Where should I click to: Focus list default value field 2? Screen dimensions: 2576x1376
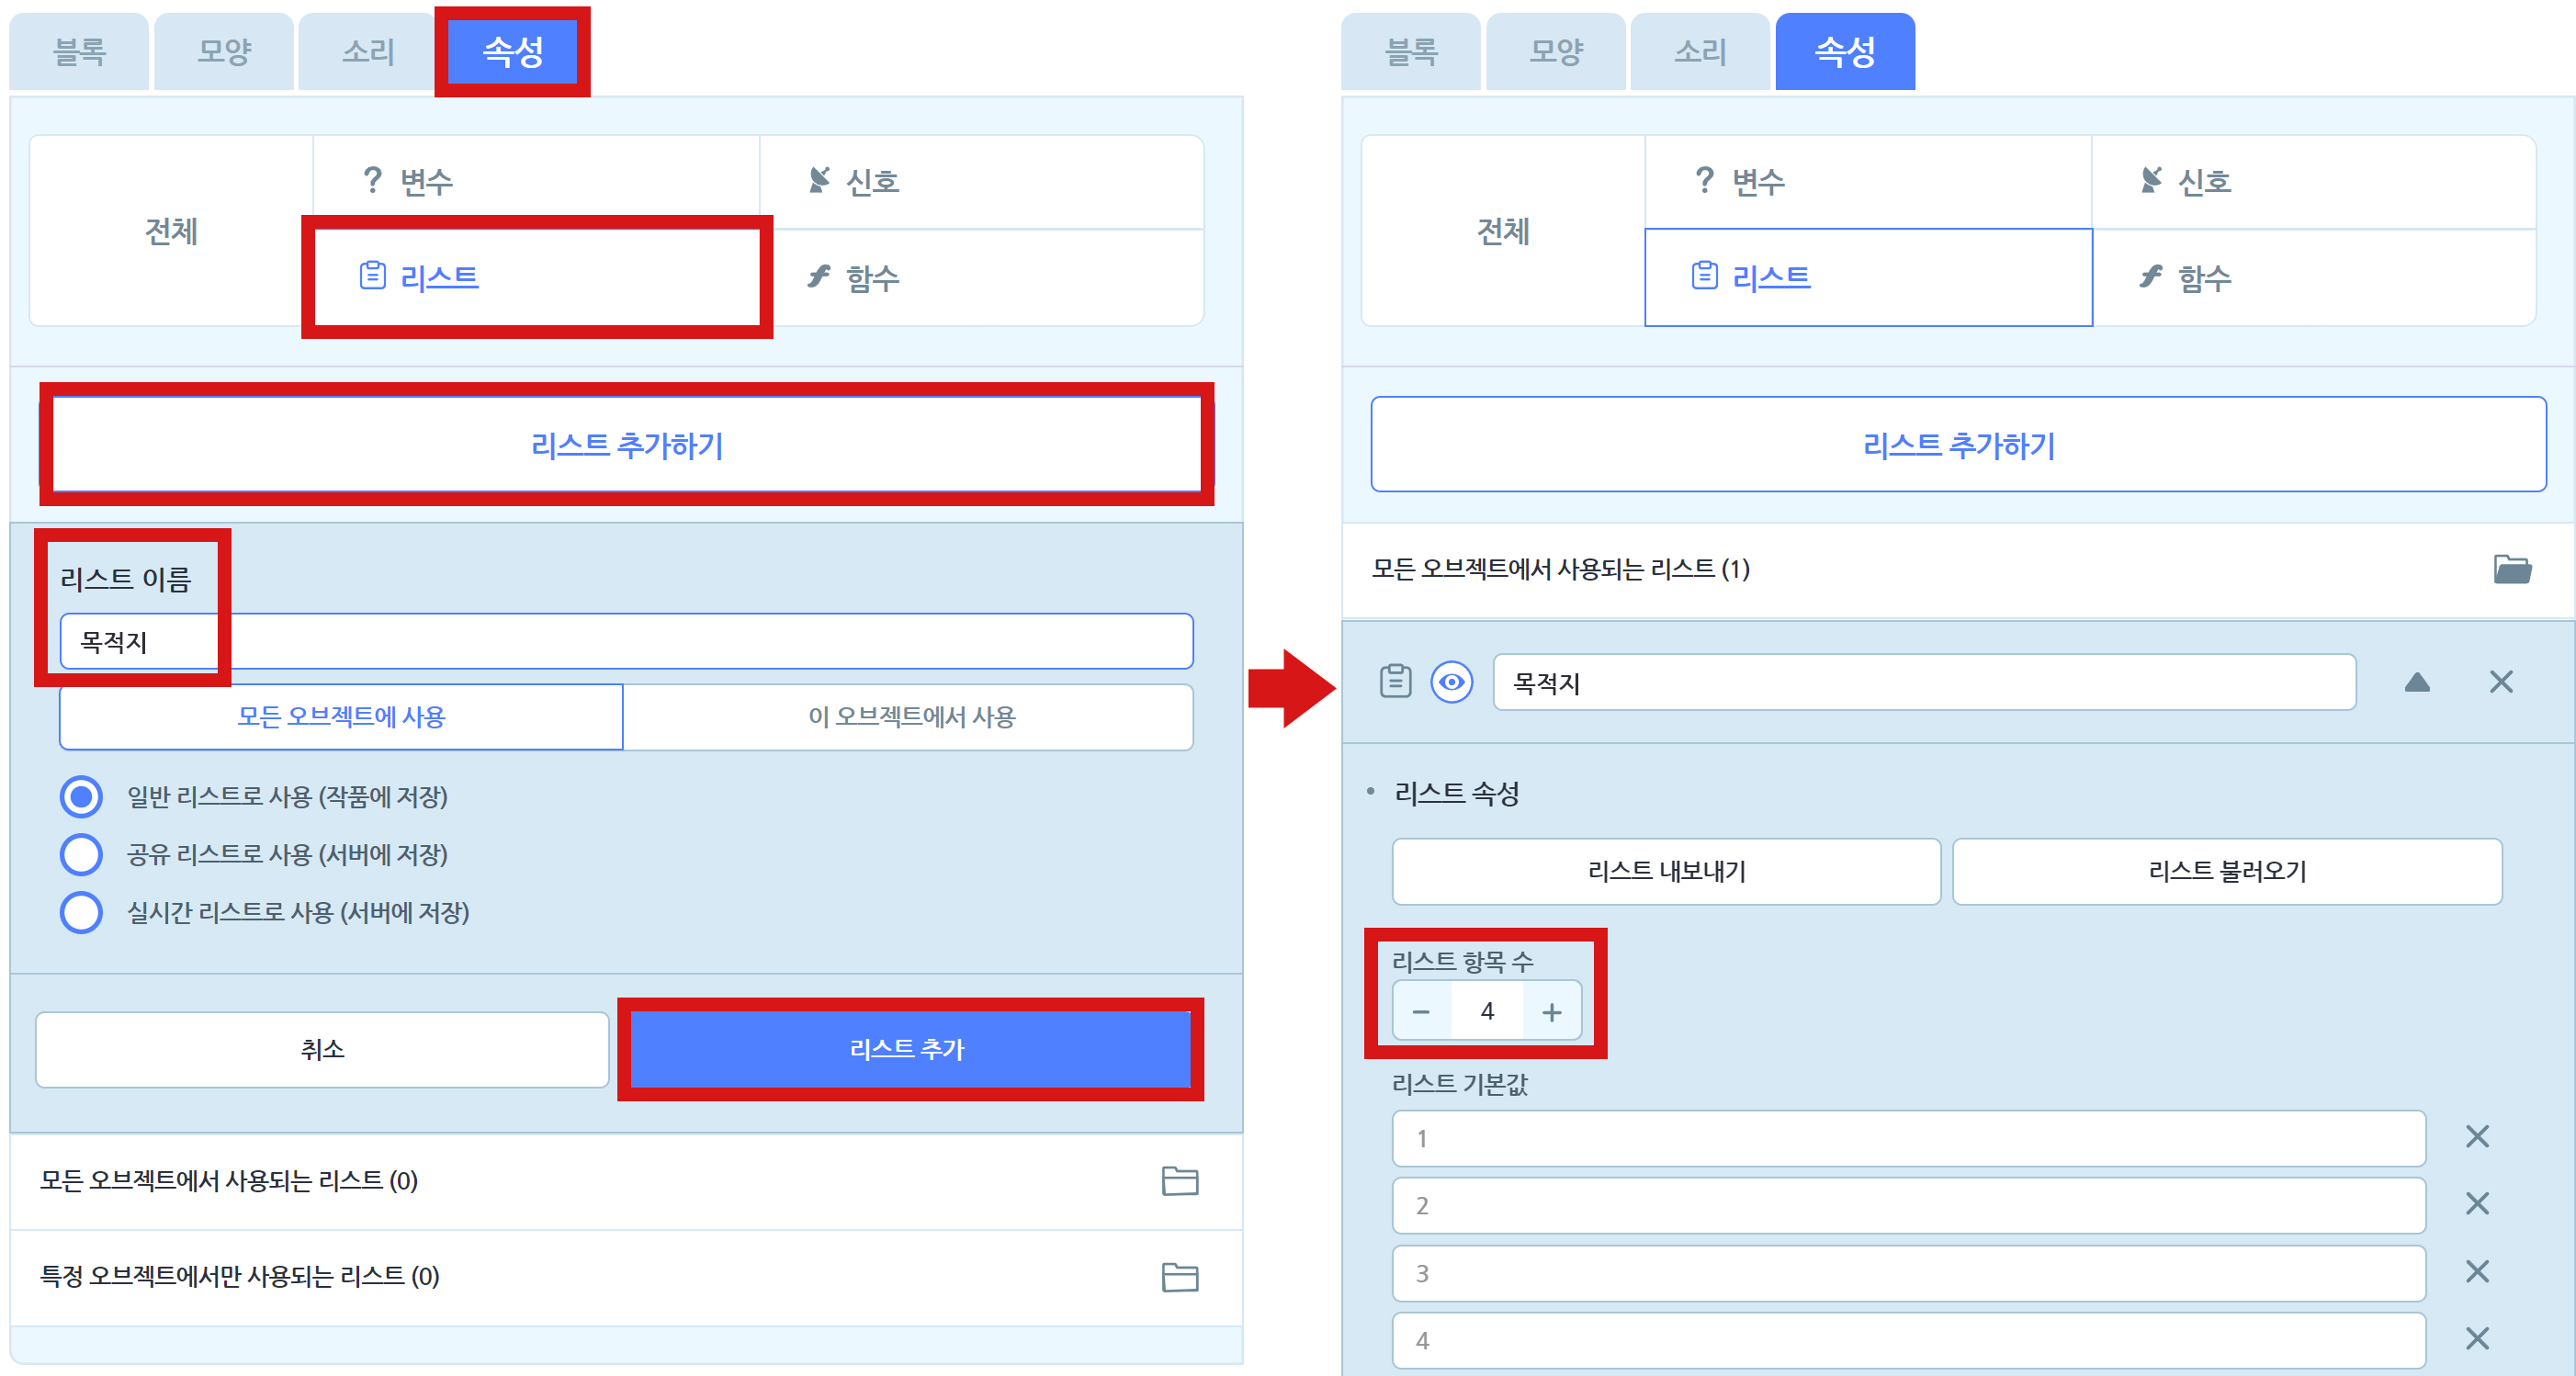click(x=1909, y=1205)
